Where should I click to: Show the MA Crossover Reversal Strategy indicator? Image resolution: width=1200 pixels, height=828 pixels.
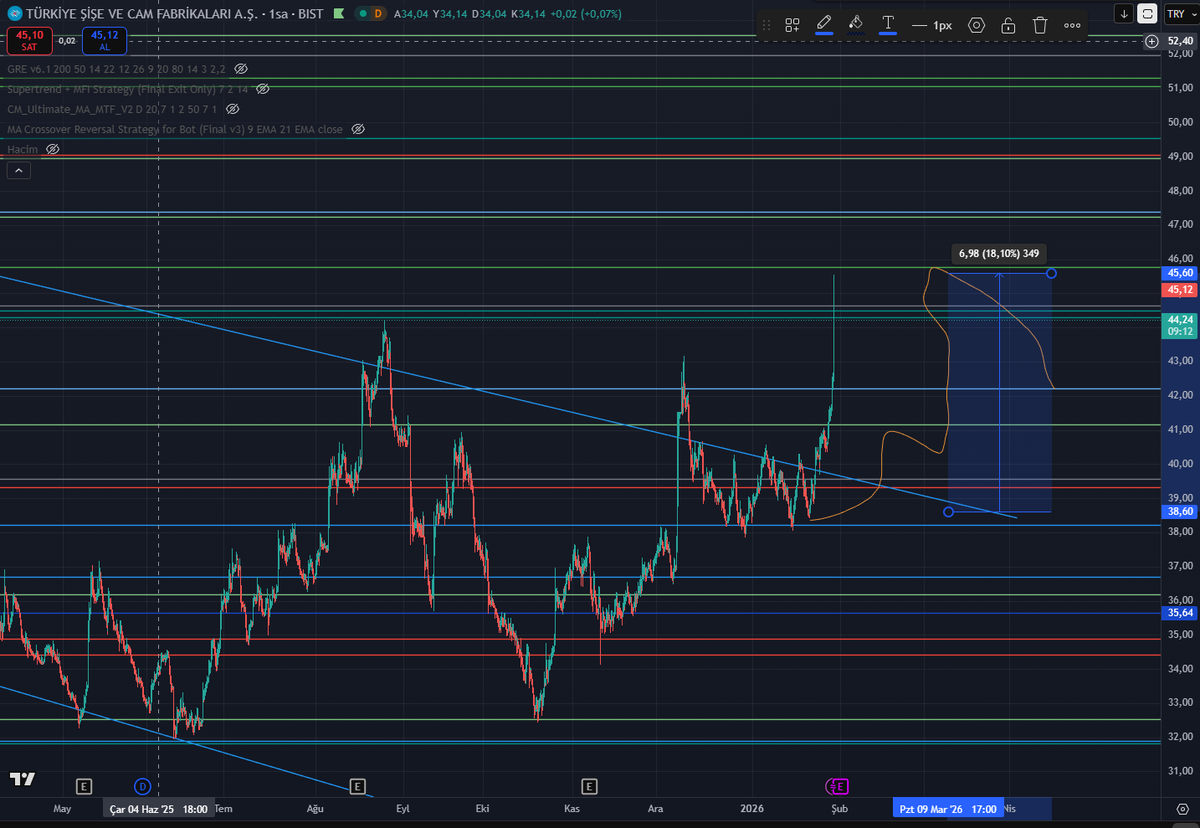[358, 129]
